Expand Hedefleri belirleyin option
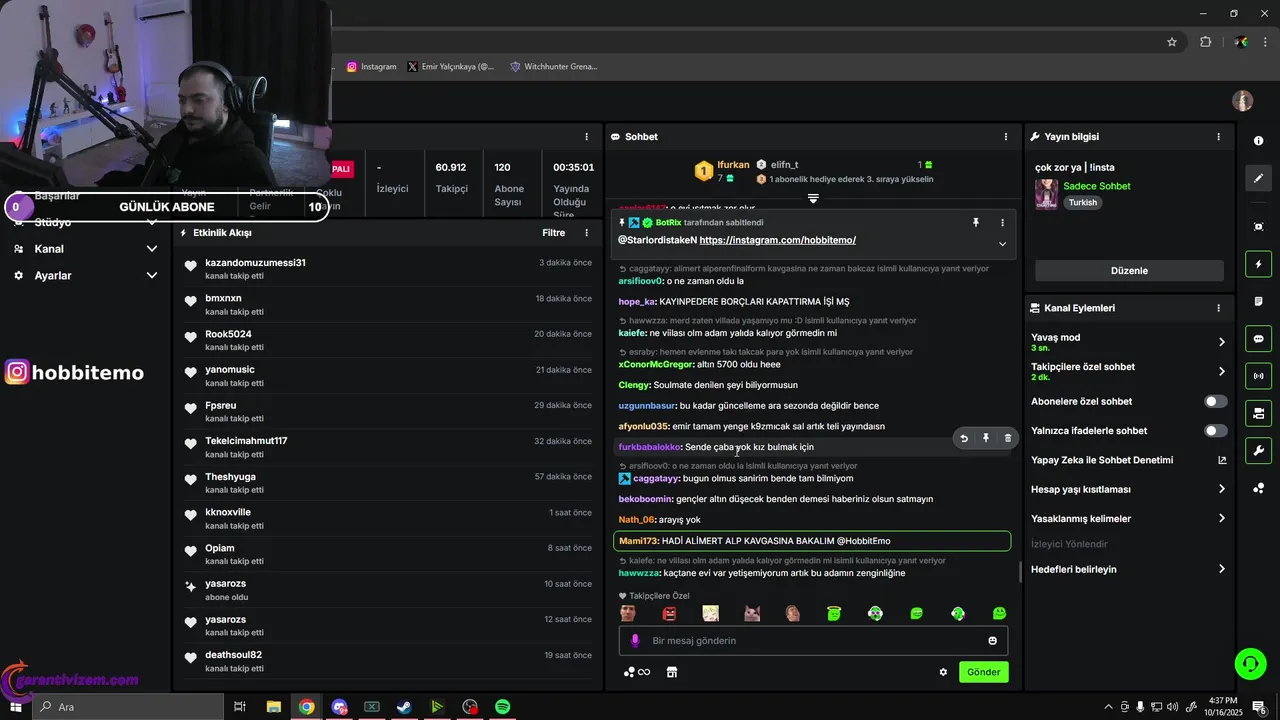1280x720 pixels. pos(1221,569)
